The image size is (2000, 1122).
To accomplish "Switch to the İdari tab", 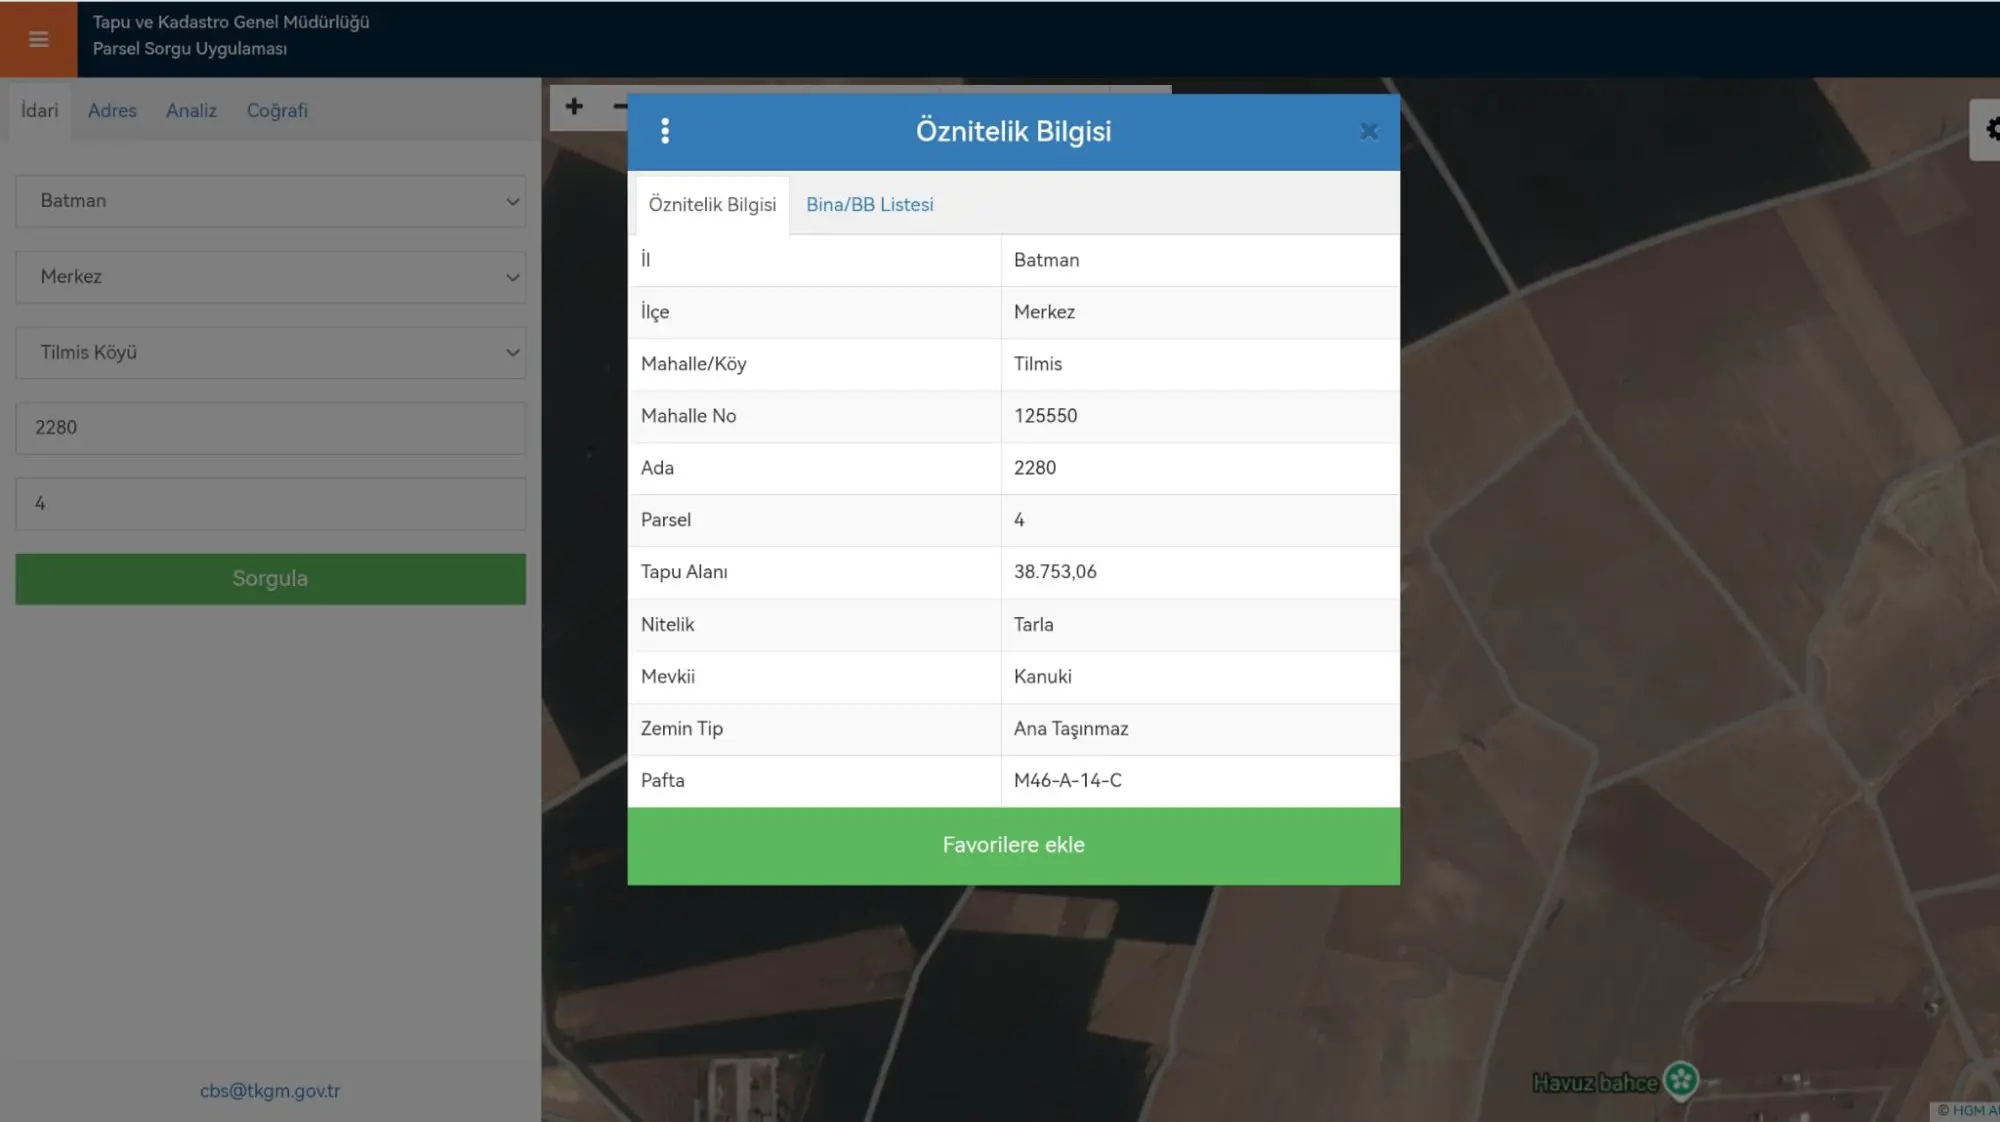I will click(x=40, y=111).
